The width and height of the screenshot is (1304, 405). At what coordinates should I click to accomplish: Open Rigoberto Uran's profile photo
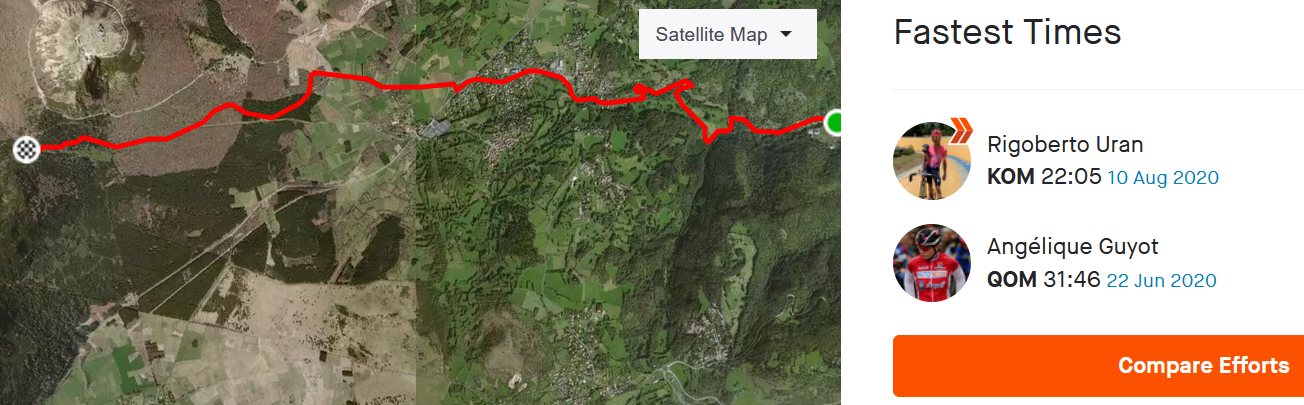[932, 161]
